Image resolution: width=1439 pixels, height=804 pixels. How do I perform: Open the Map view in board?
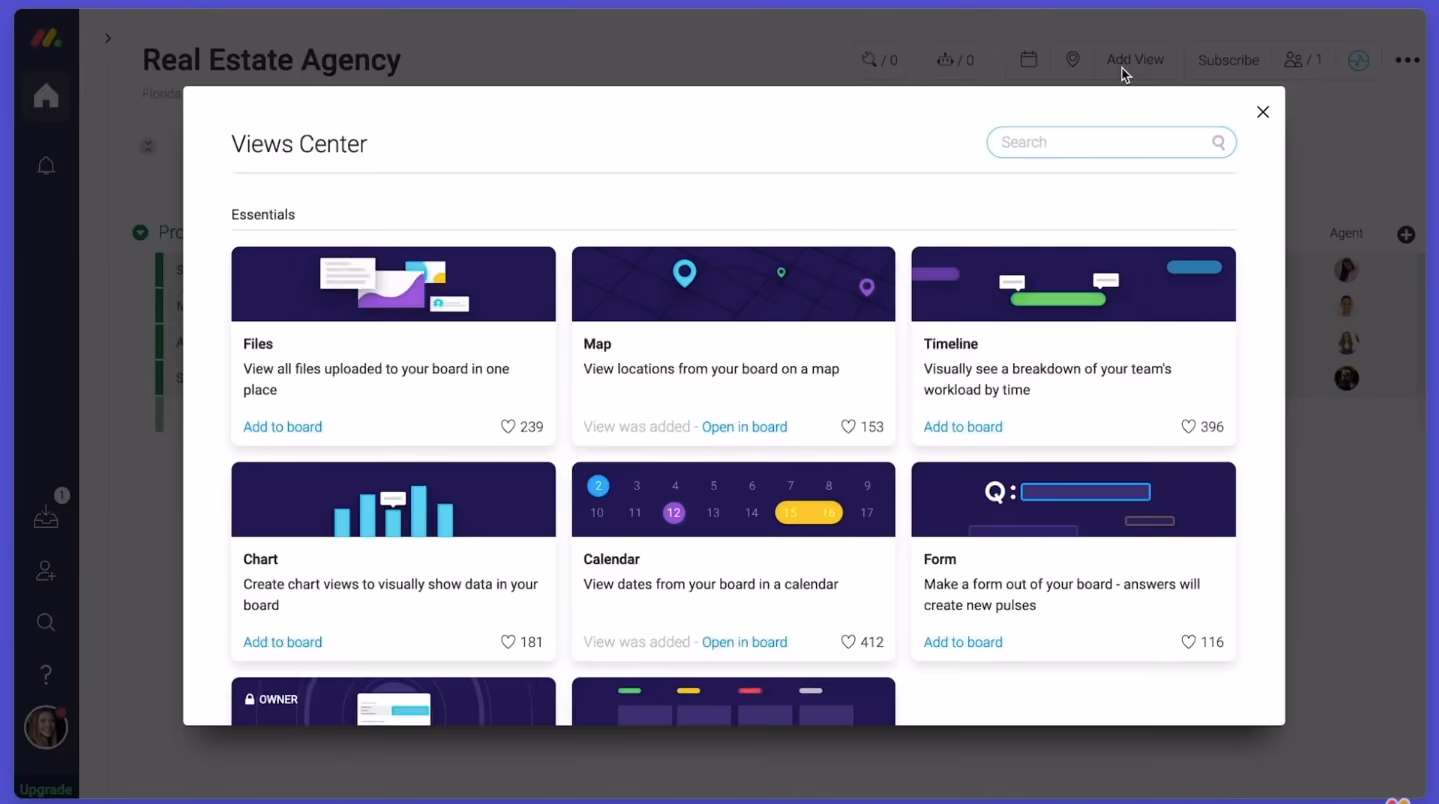[745, 427]
